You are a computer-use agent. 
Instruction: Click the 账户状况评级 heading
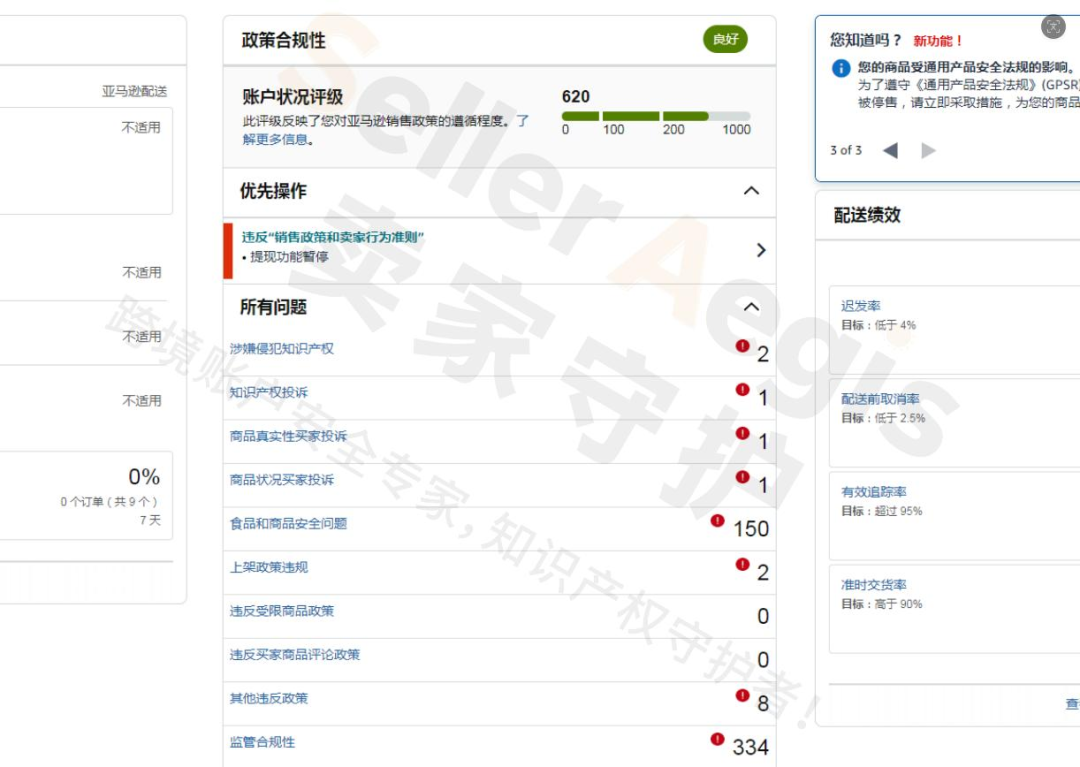click(293, 97)
